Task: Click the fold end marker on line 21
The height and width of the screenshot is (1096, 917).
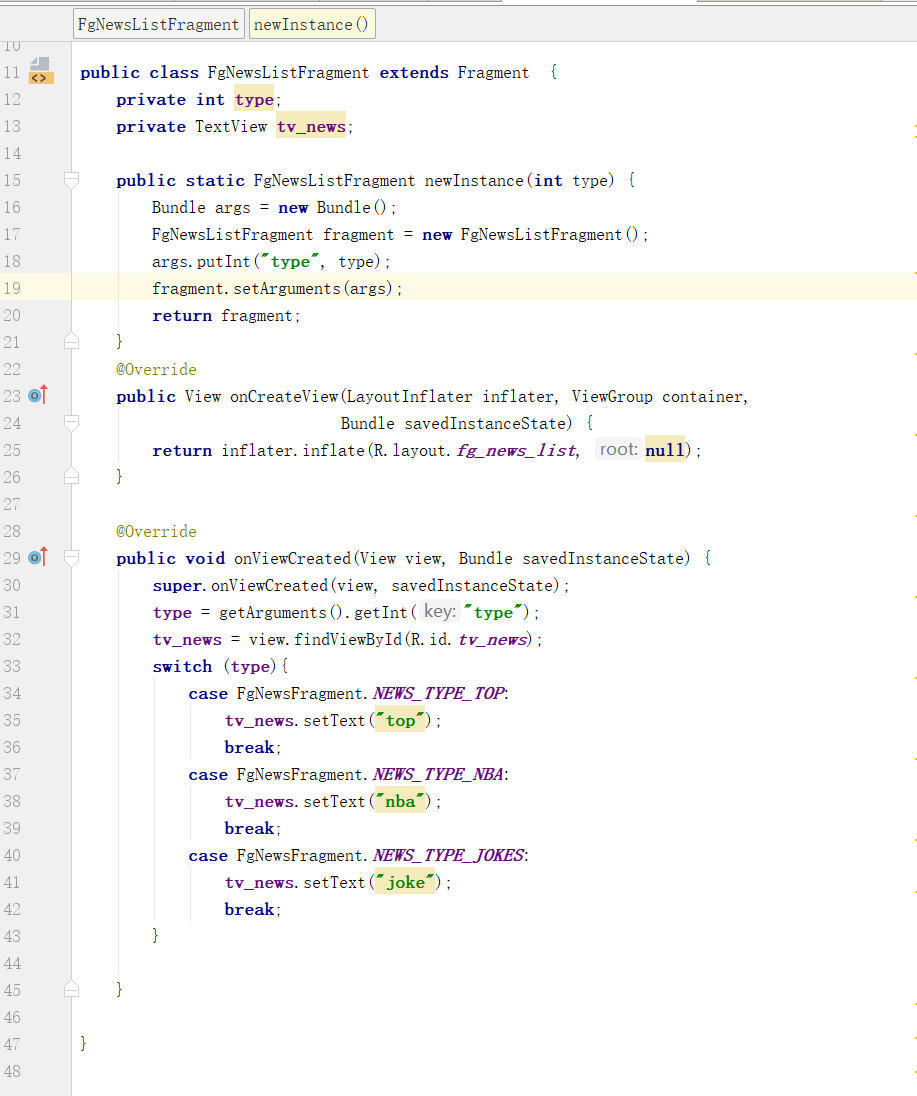Action: point(71,341)
